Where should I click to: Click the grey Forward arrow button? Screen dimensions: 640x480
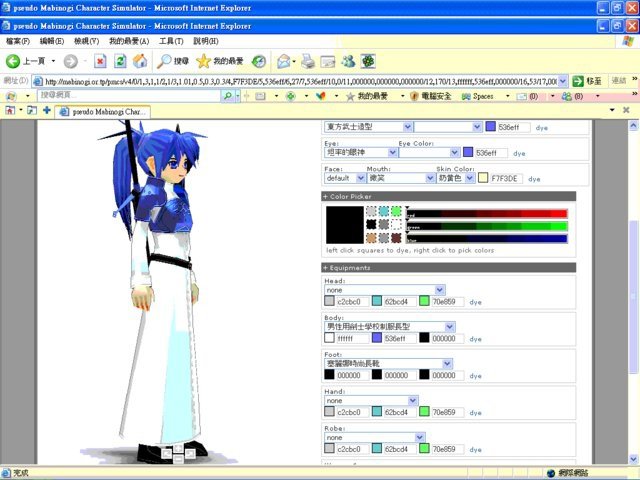click(x=71, y=61)
